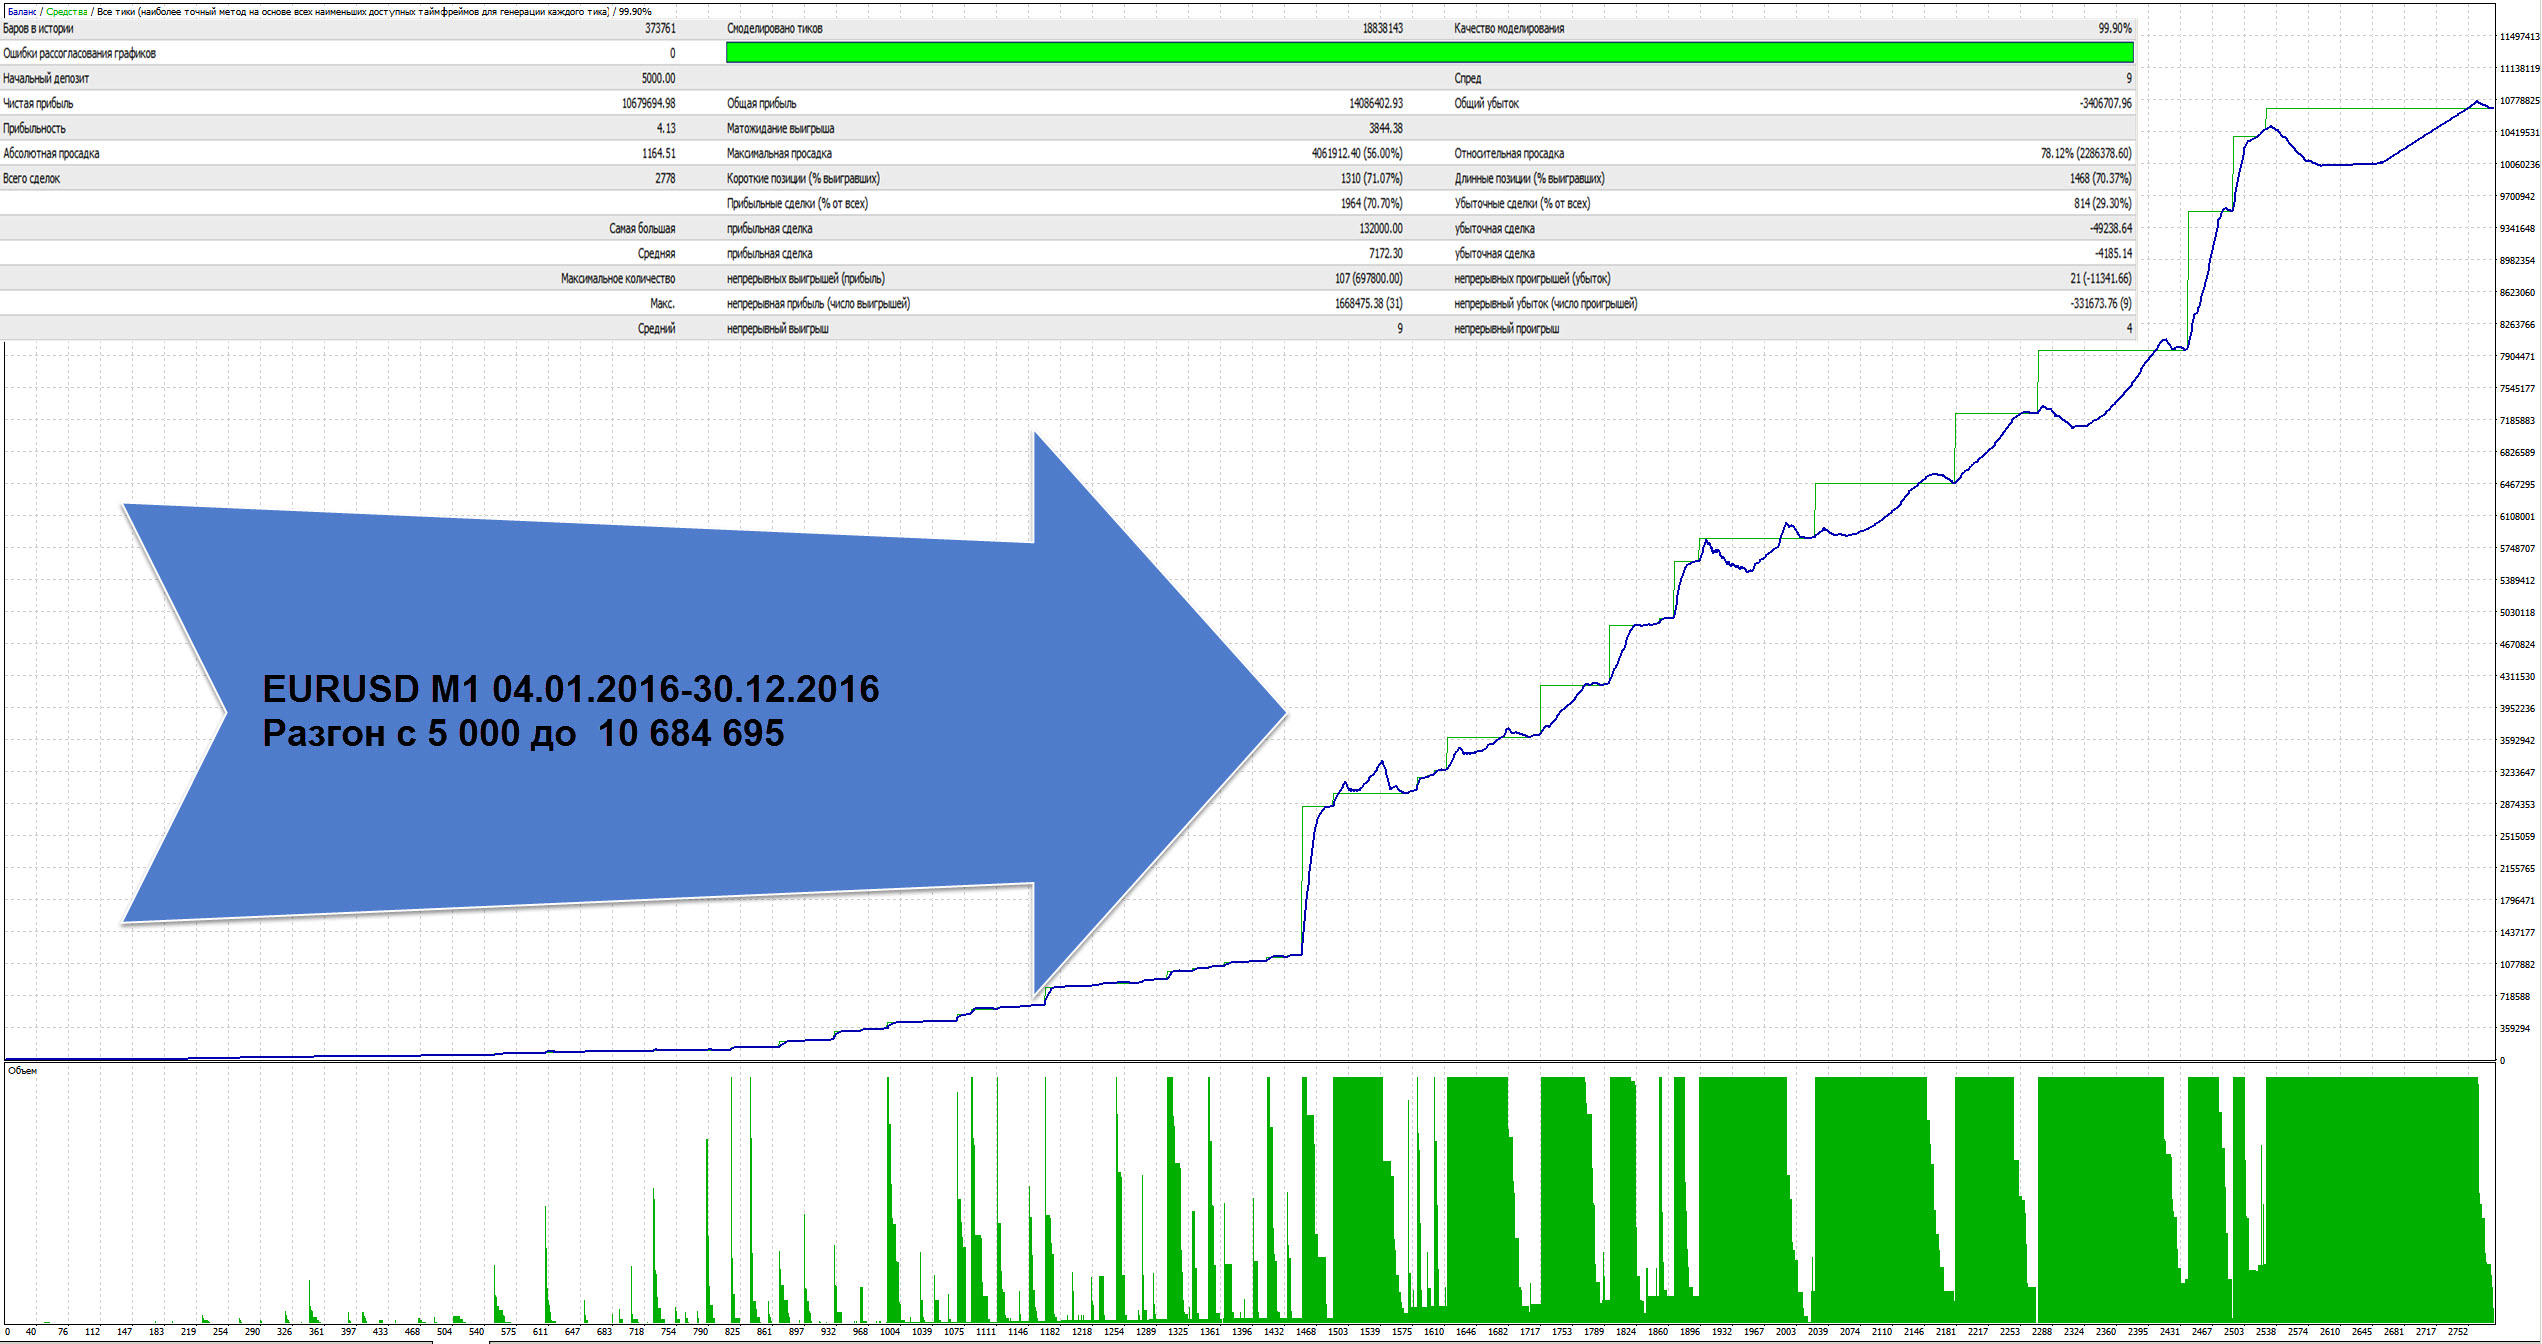
Task: Select value '78.12% (2286378.60)'
Action: 2086,154
